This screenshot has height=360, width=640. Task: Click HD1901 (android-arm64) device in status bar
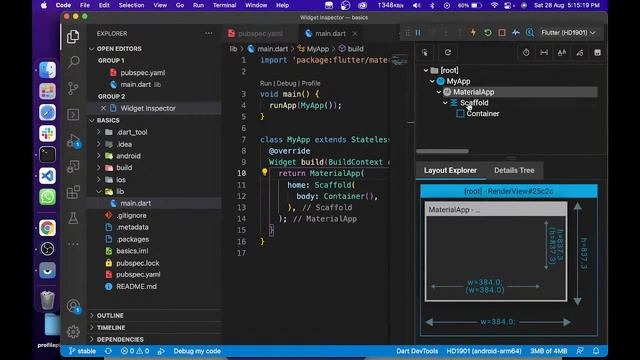pyautogui.click(x=484, y=351)
